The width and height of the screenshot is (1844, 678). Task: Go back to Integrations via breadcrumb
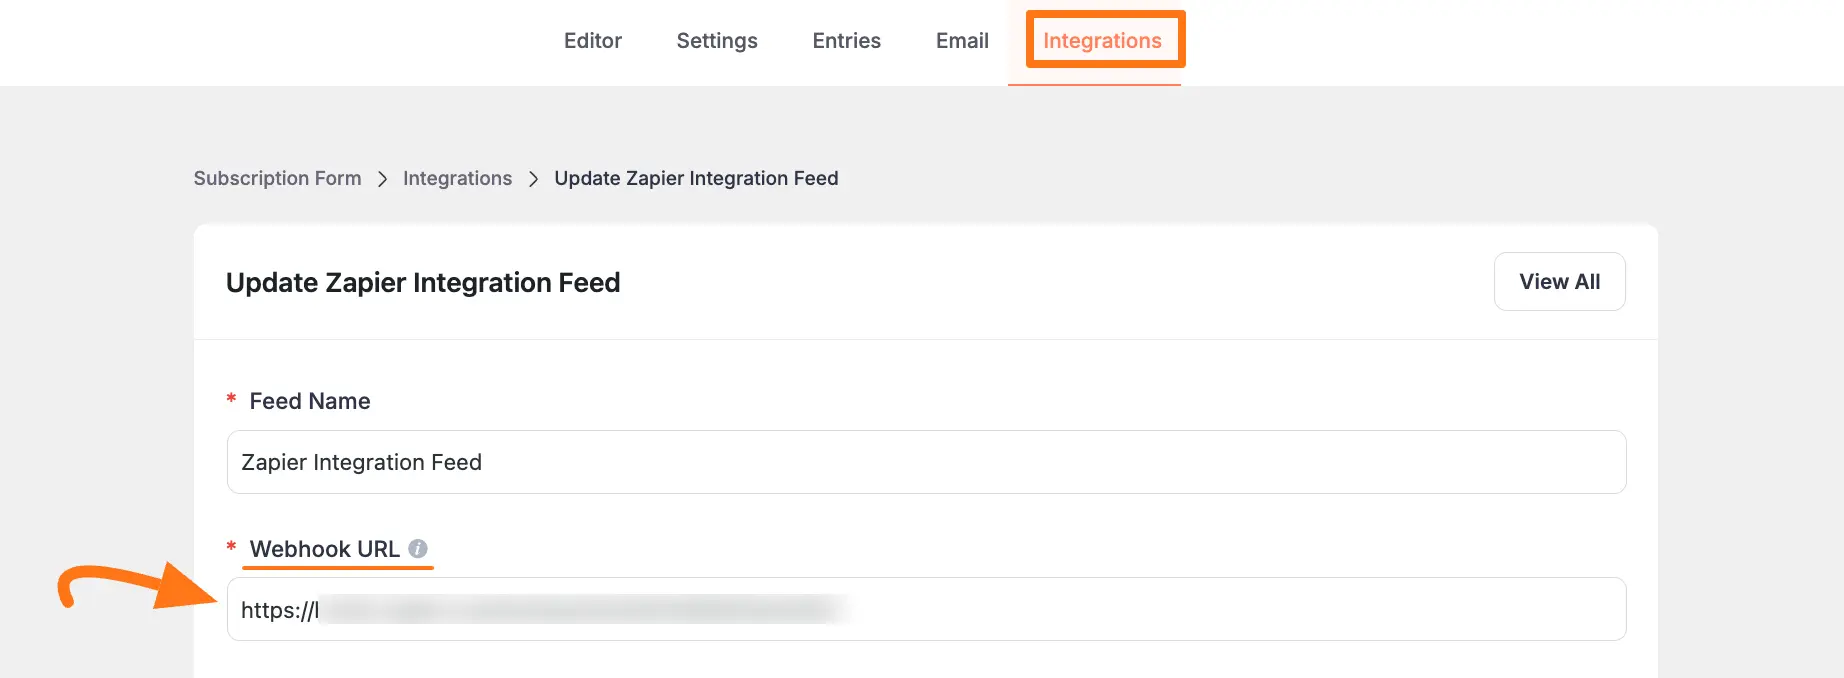pyautogui.click(x=457, y=178)
